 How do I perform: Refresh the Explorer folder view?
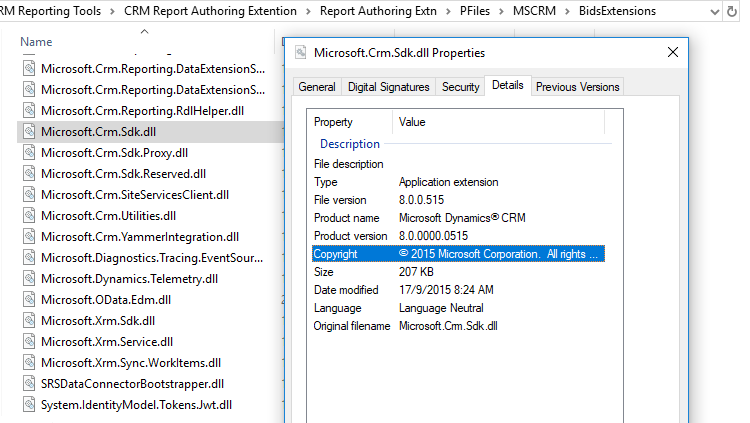(731, 11)
